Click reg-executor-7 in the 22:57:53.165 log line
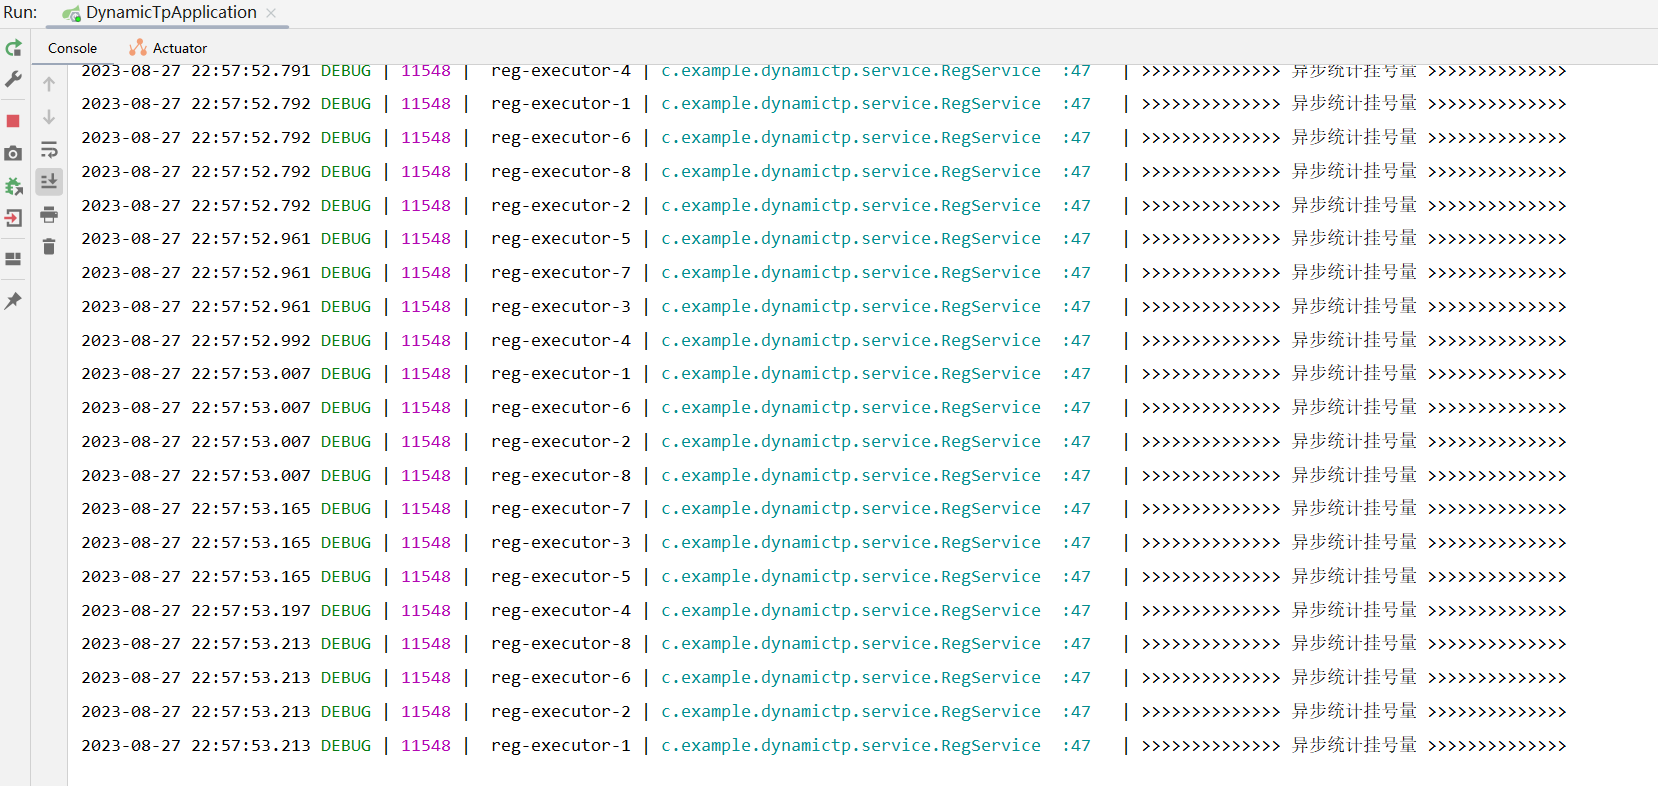Screen dimensions: 1658x786 click(x=561, y=509)
